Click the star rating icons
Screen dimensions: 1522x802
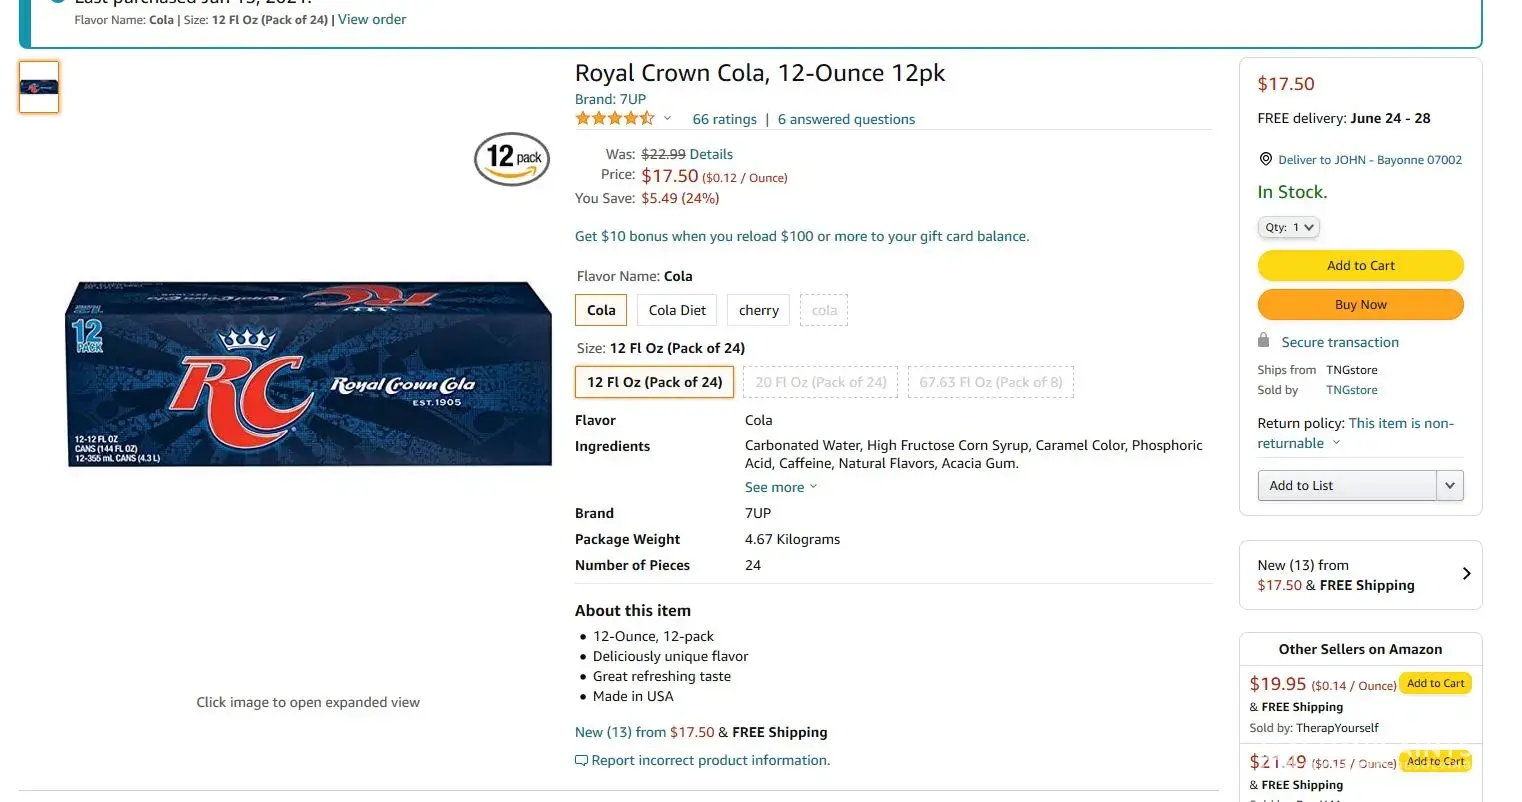[615, 119]
